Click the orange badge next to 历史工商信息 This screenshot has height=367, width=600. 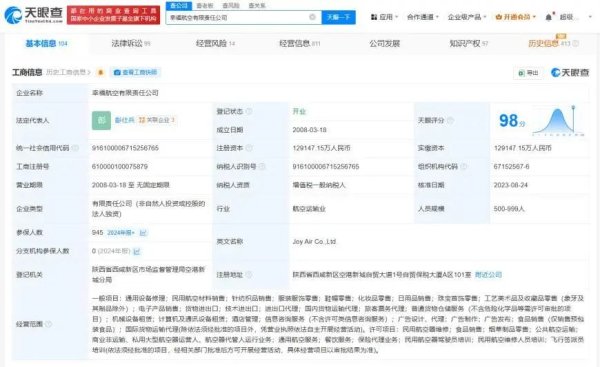click(100, 72)
